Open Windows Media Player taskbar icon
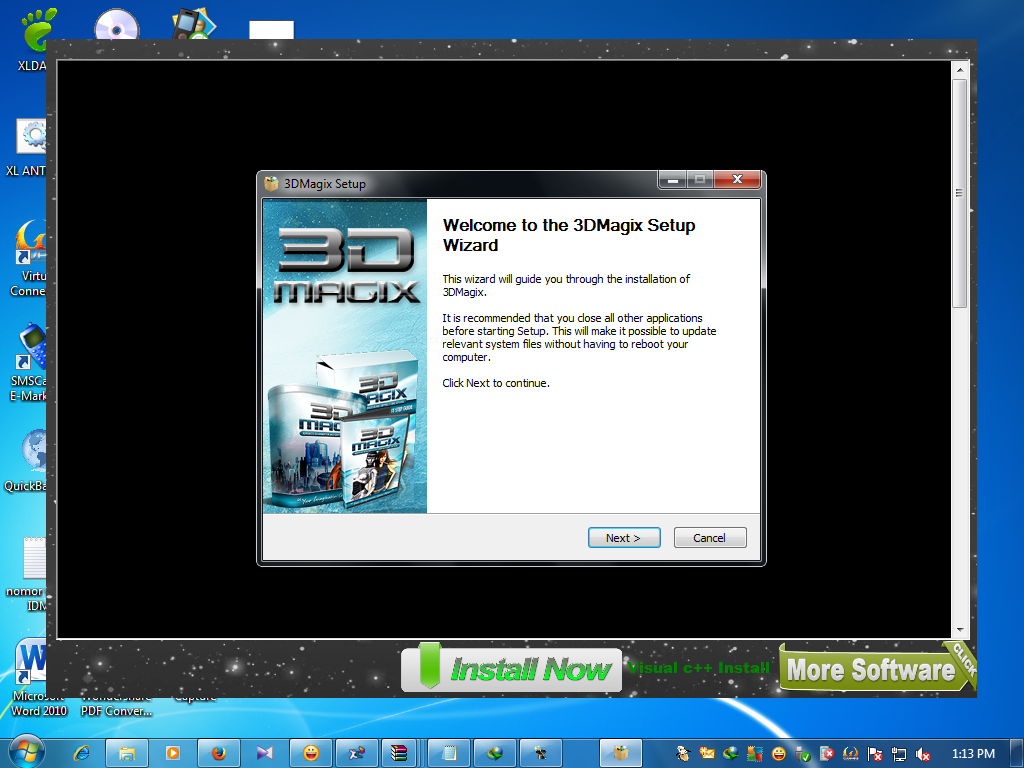This screenshot has height=768, width=1024. coord(173,753)
